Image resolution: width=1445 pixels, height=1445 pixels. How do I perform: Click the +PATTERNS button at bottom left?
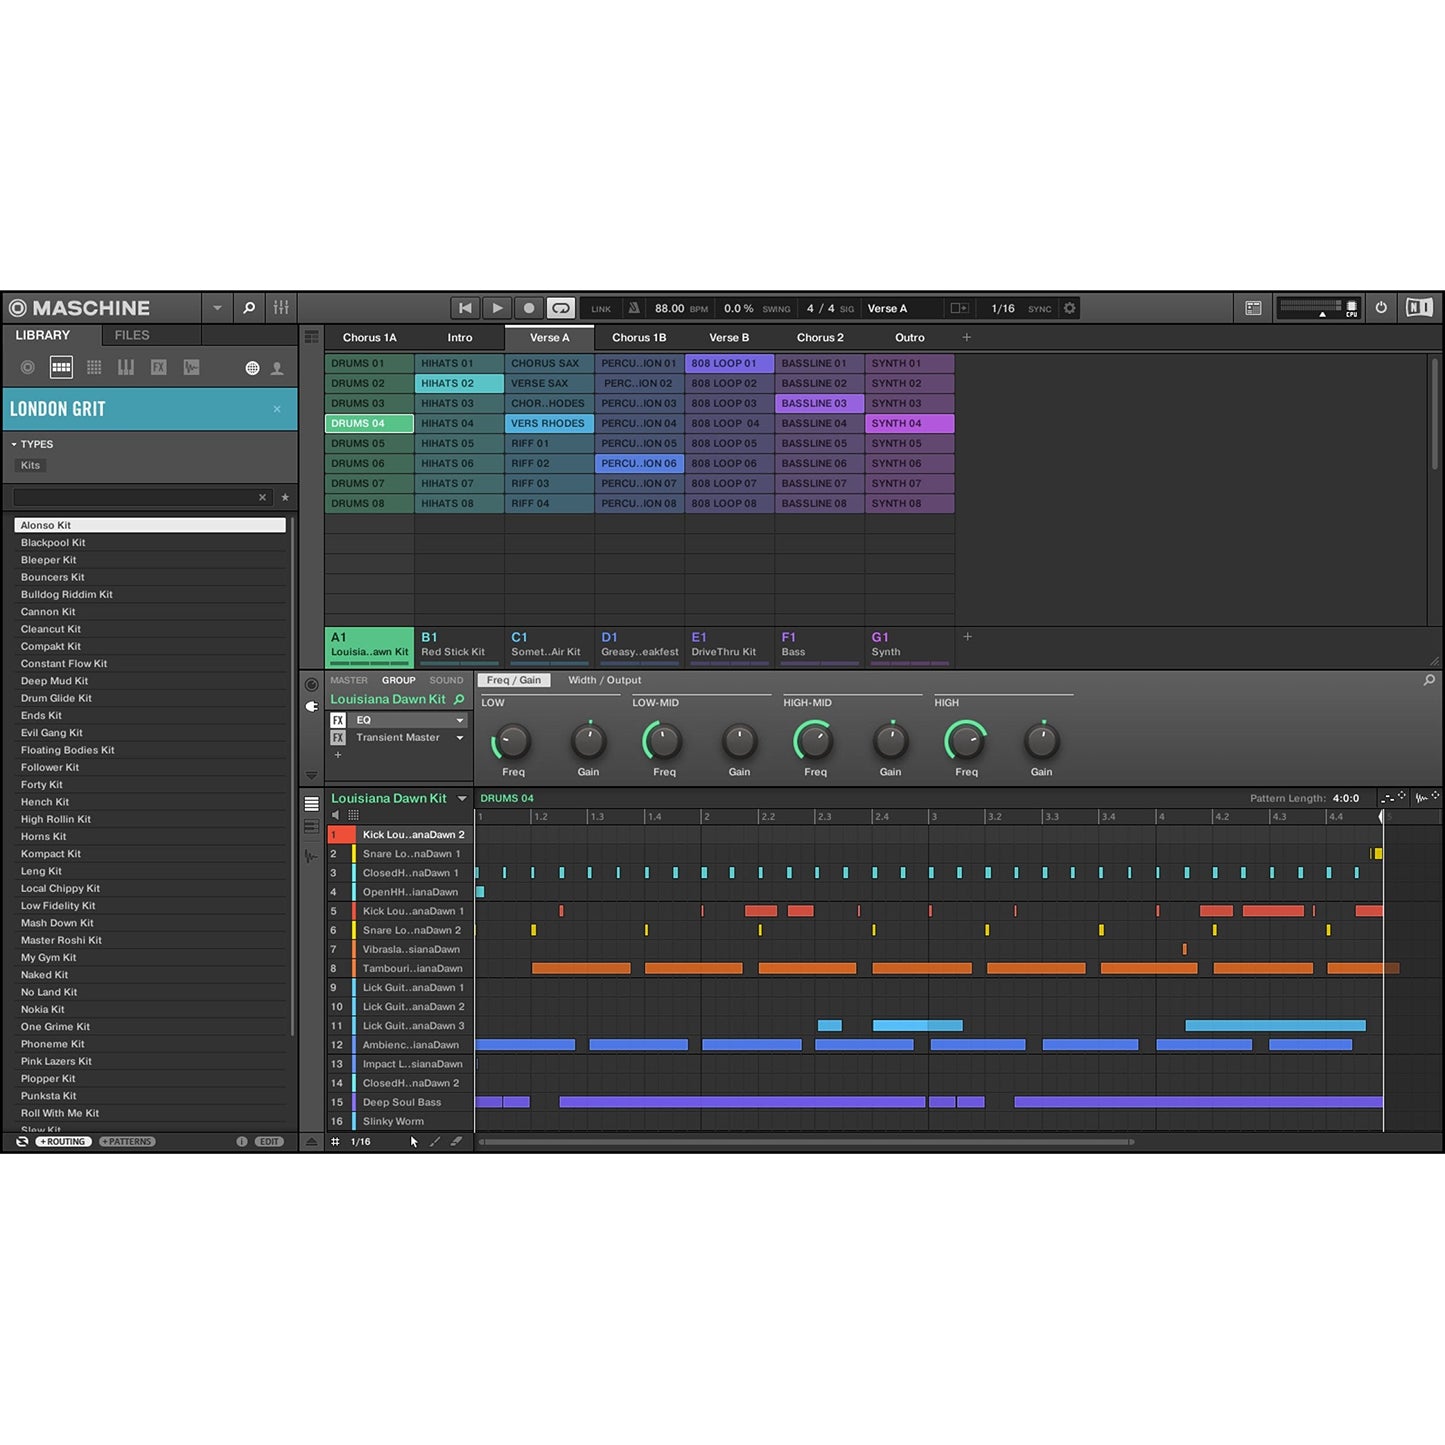point(126,1141)
